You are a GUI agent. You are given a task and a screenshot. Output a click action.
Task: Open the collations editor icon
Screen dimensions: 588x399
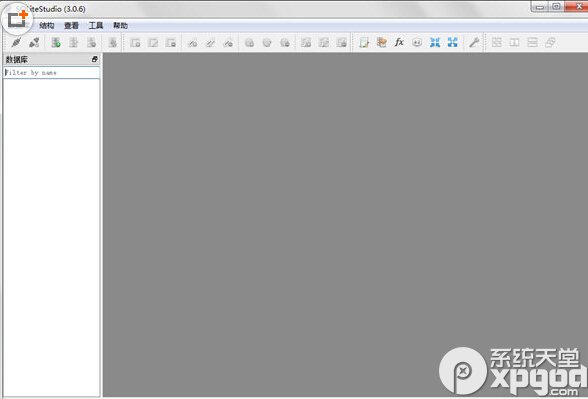tap(417, 42)
